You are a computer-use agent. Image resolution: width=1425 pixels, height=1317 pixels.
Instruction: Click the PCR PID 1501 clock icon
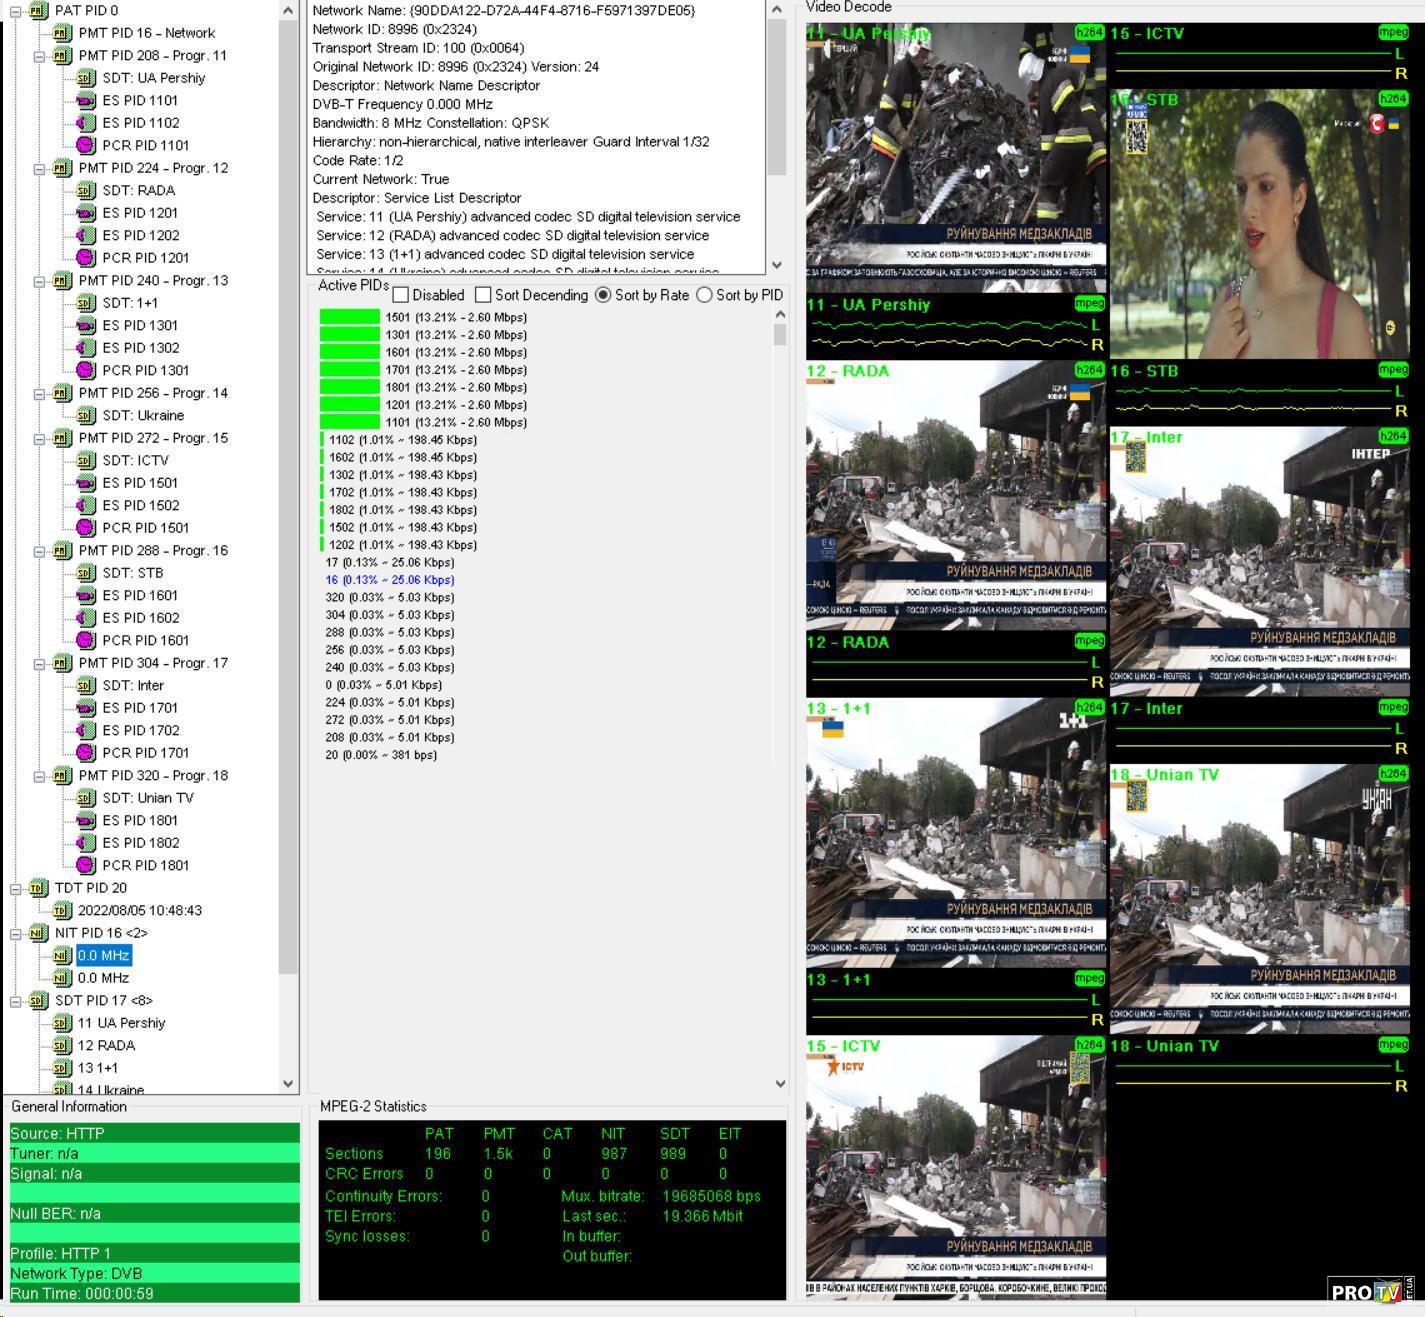[86, 528]
